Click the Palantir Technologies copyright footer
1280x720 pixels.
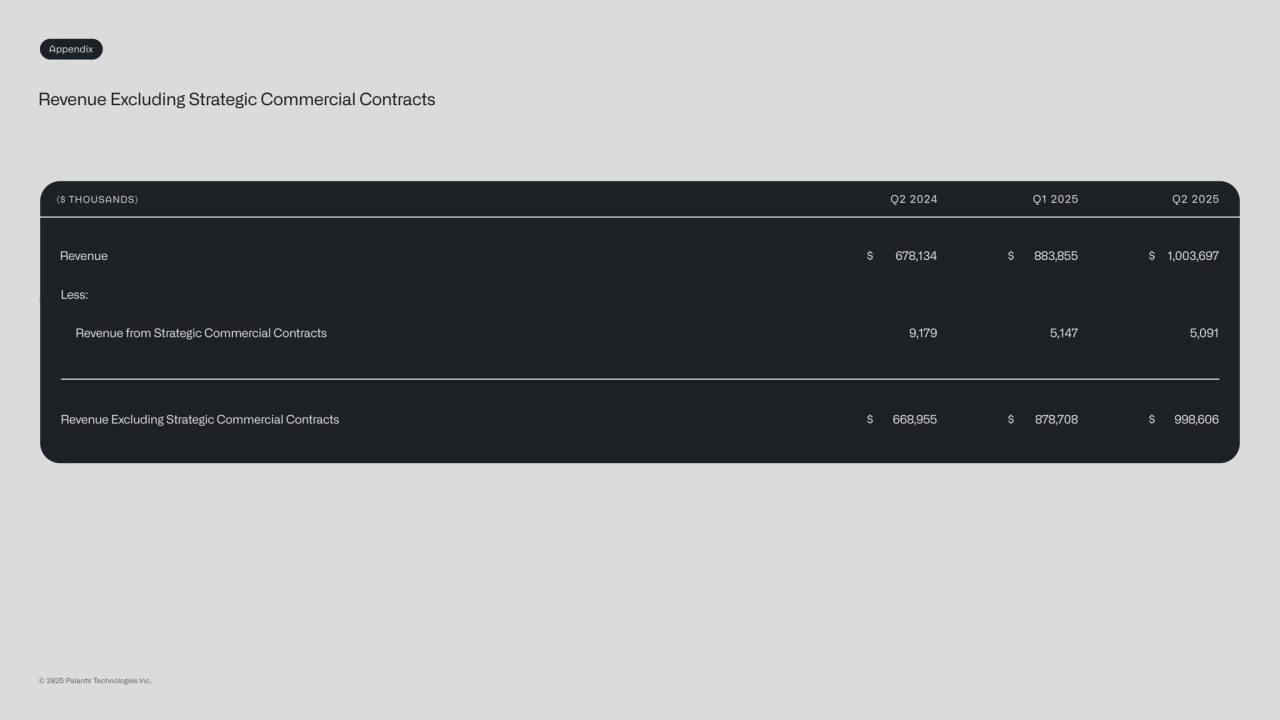pyautogui.click(x=95, y=681)
